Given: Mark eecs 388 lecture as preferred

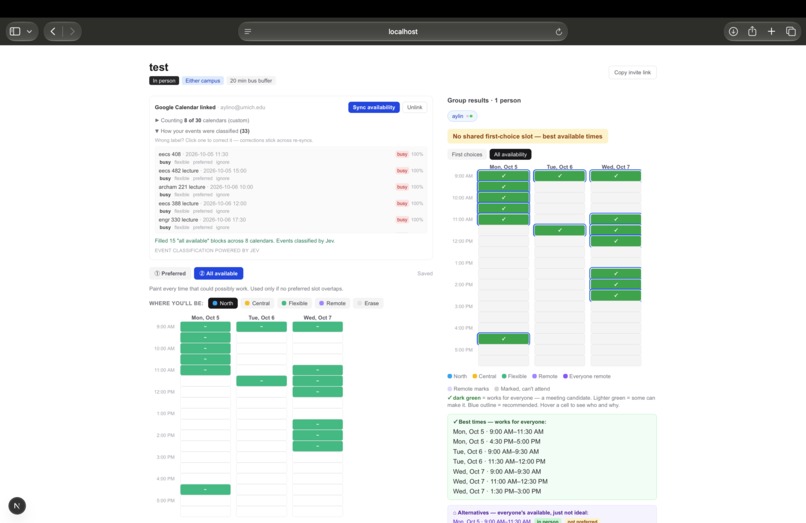Looking at the screenshot, I should 203,211.
